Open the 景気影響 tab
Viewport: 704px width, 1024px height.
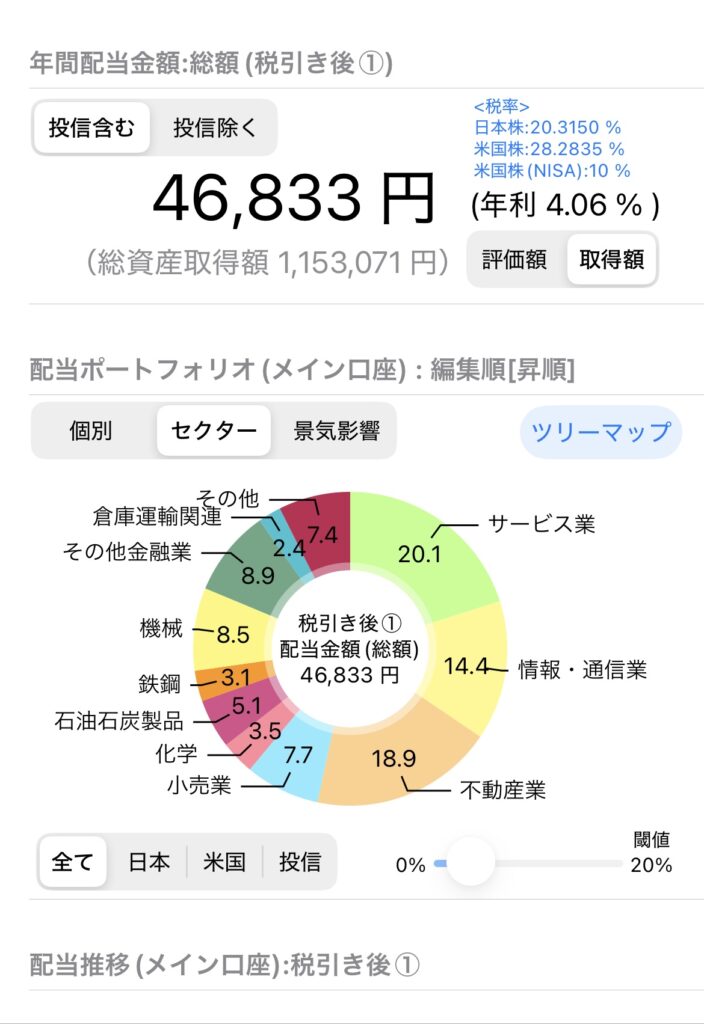tap(336, 431)
